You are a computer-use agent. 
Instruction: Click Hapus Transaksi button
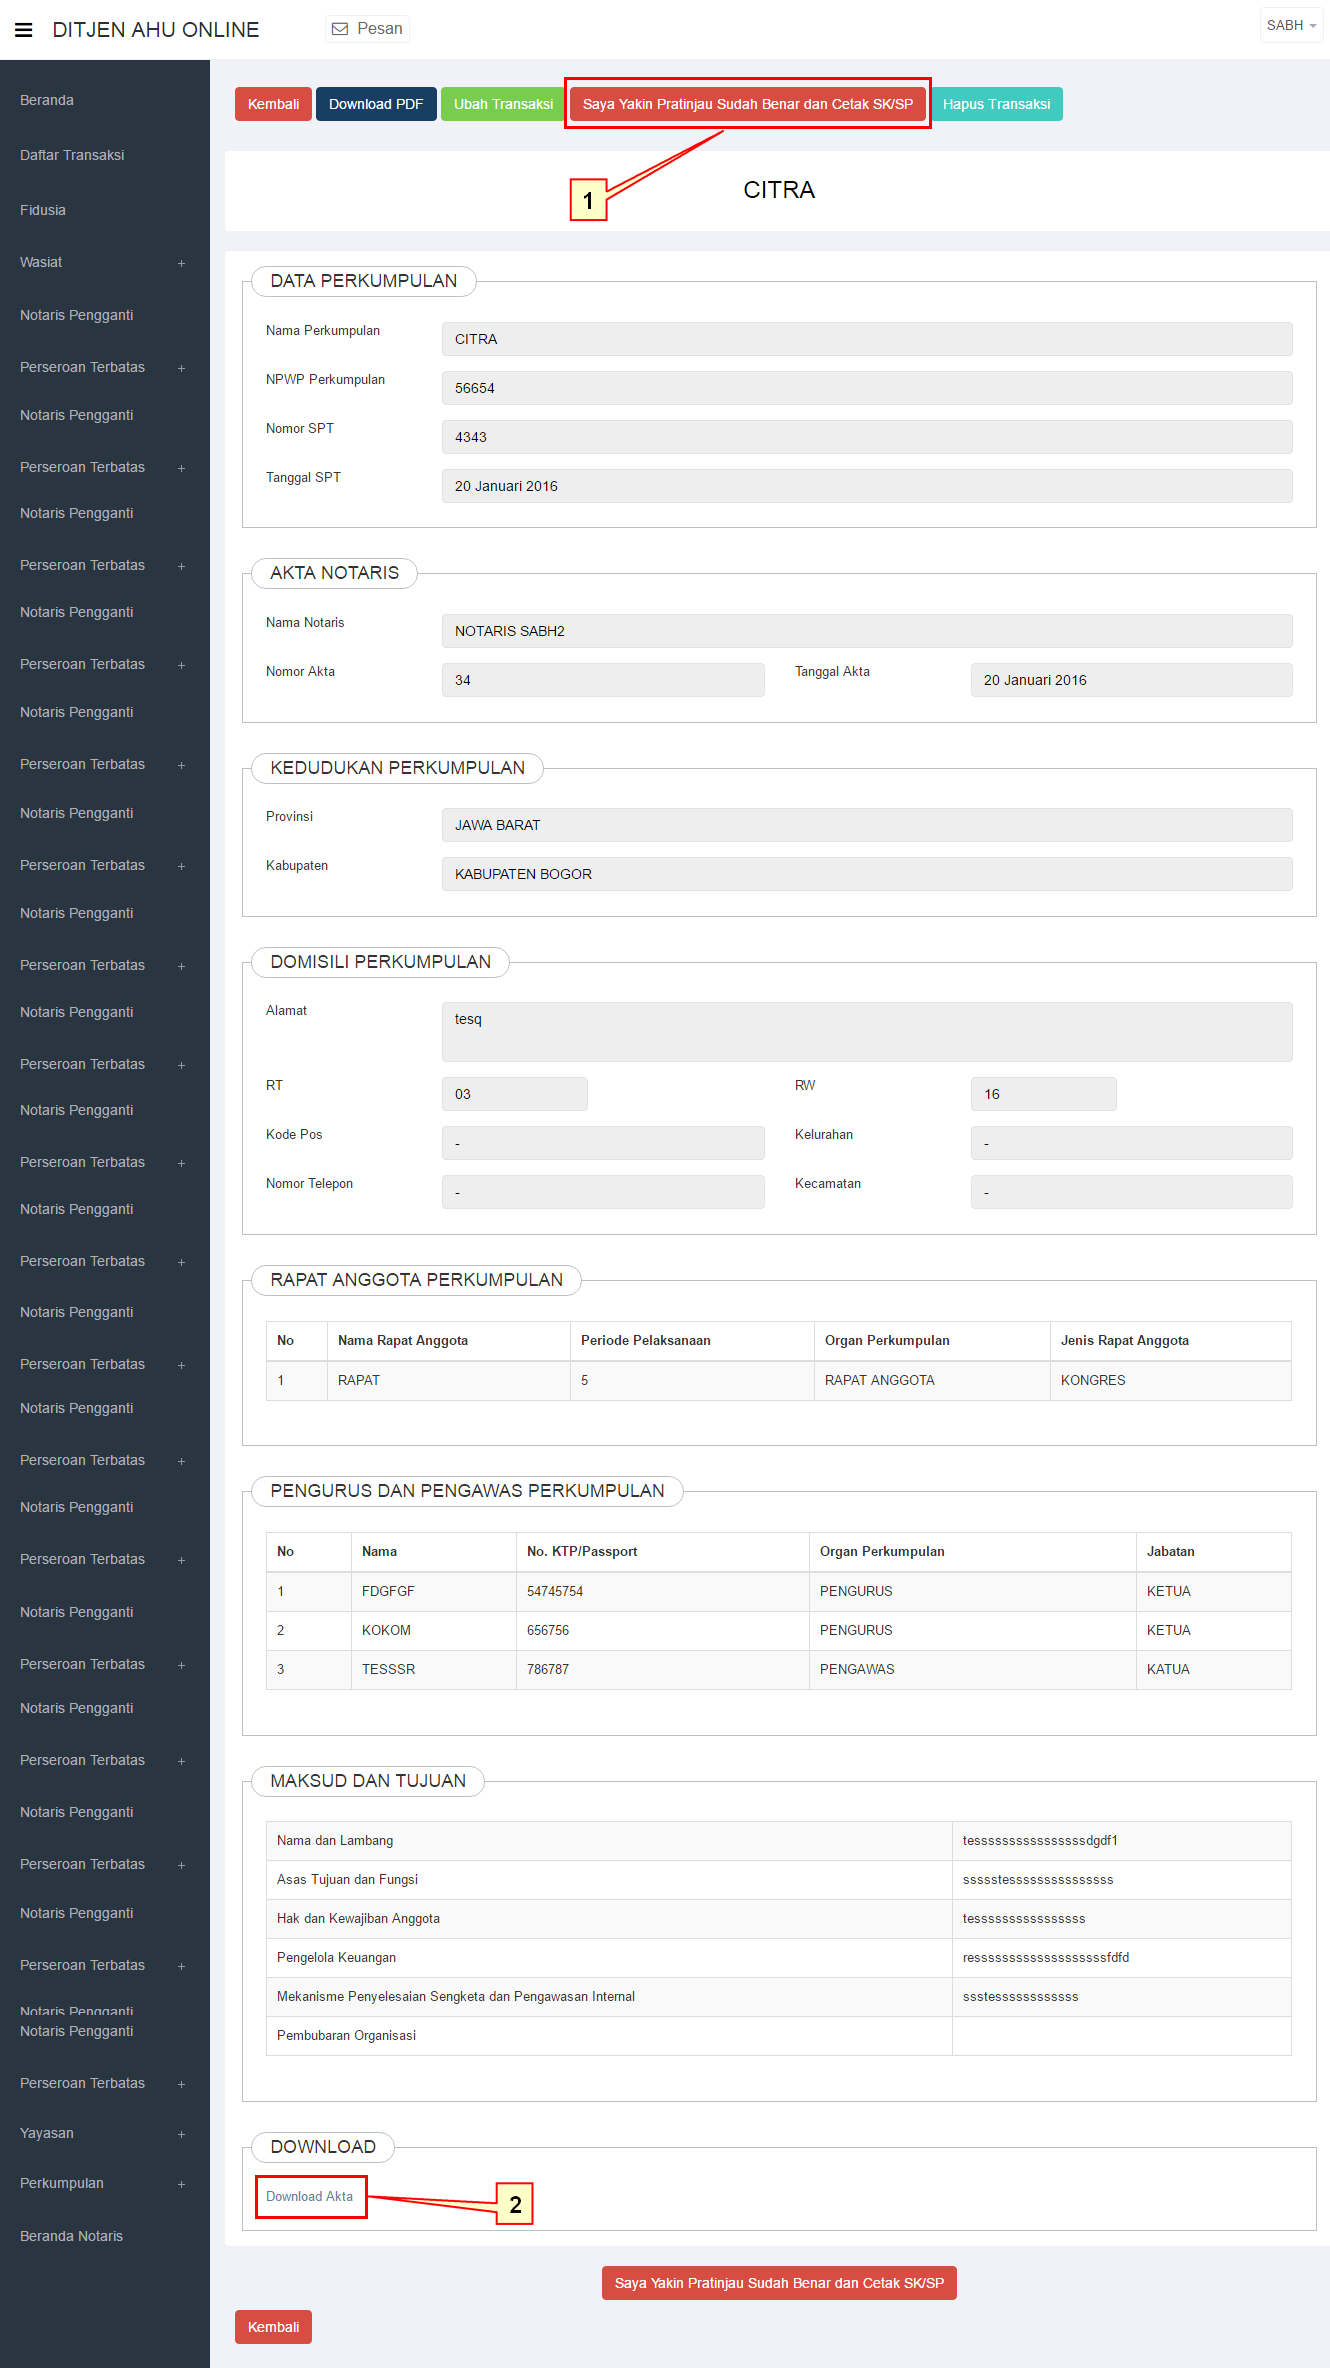tap(996, 104)
